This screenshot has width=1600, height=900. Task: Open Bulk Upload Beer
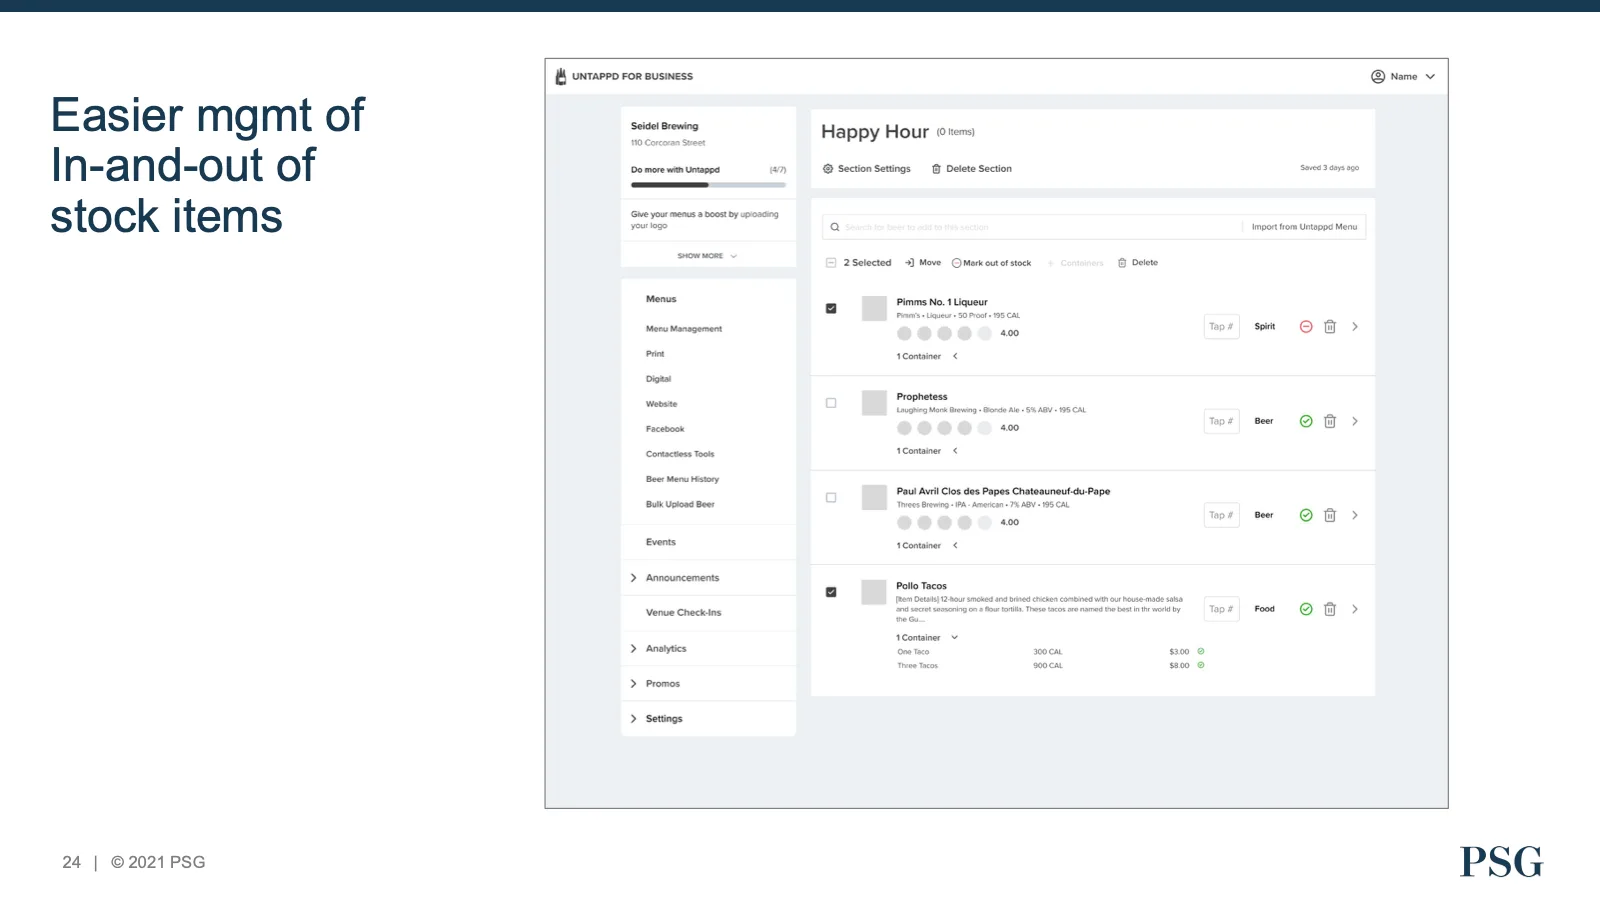click(680, 504)
